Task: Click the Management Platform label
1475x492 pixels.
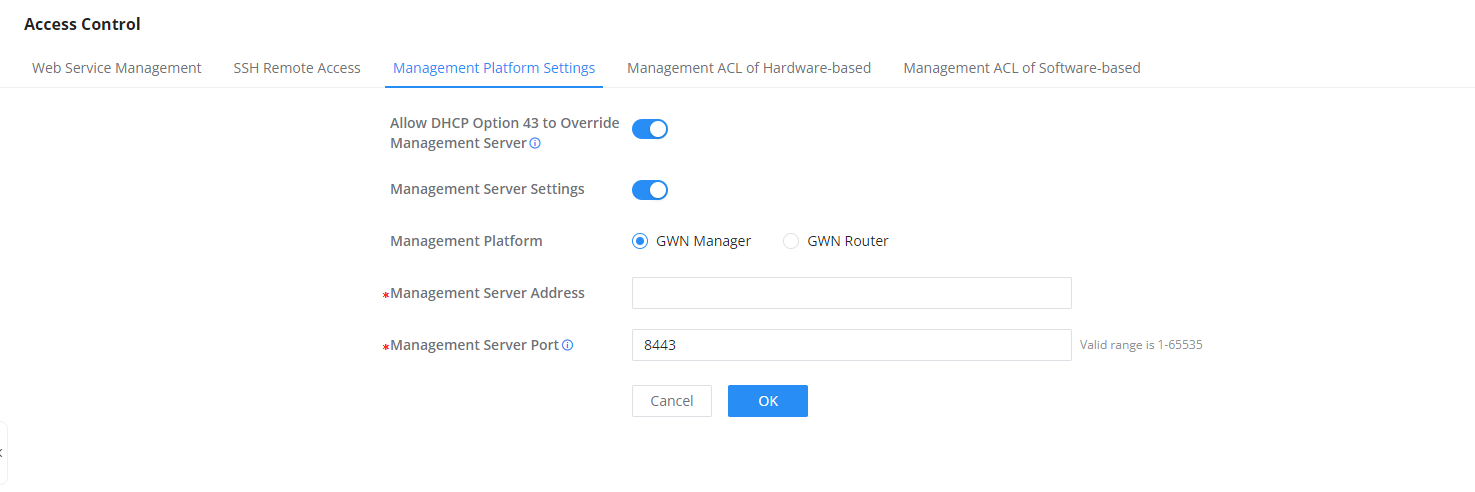Action: pyautogui.click(x=466, y=241)
